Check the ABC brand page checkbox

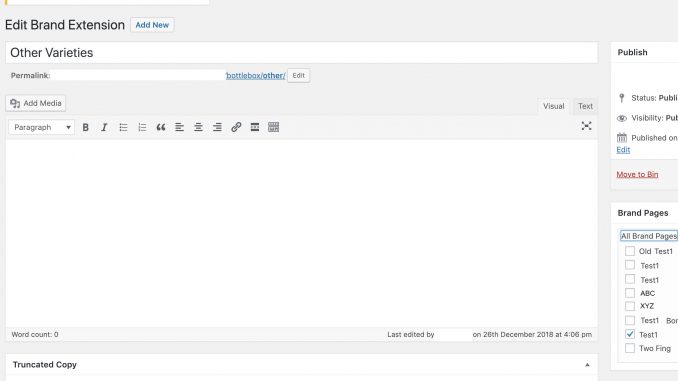[x=630, y=293]
